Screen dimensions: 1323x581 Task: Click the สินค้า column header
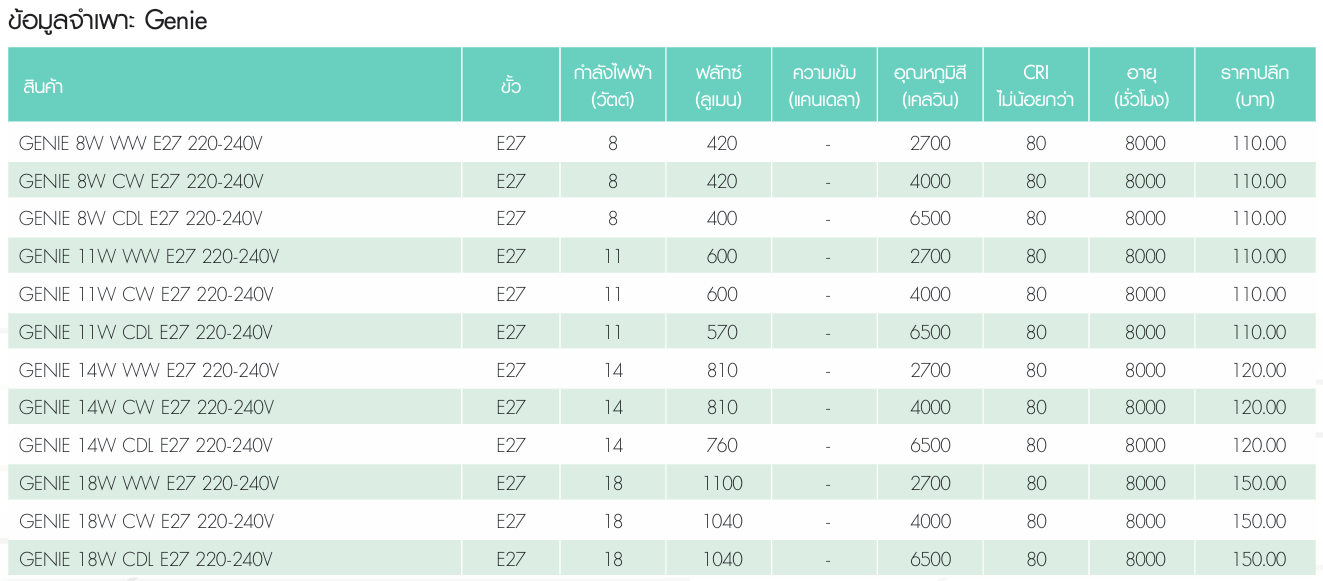click(x=43, y=86)
